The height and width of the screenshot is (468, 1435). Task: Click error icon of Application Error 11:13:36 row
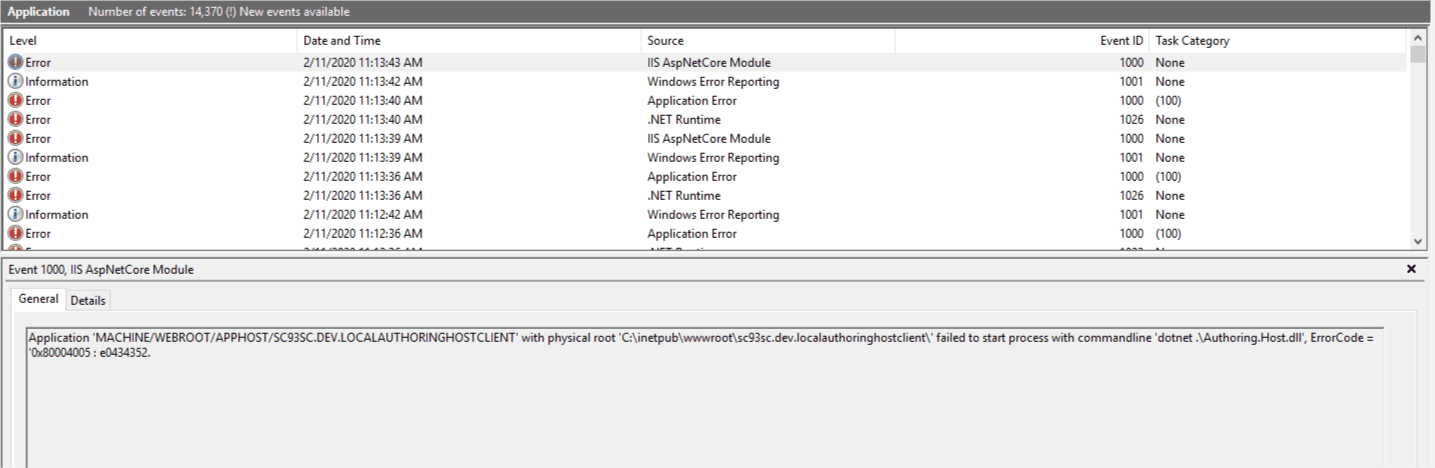click(15, 176)
